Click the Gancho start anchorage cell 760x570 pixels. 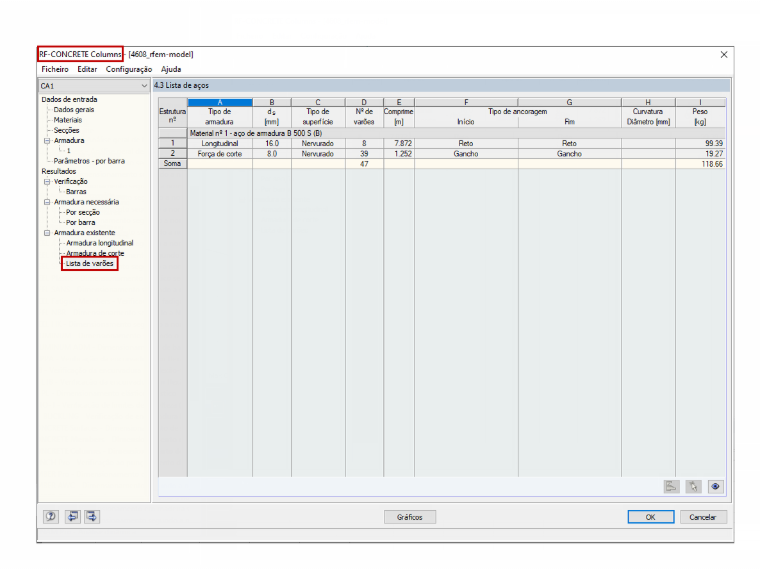coord(466,154)
